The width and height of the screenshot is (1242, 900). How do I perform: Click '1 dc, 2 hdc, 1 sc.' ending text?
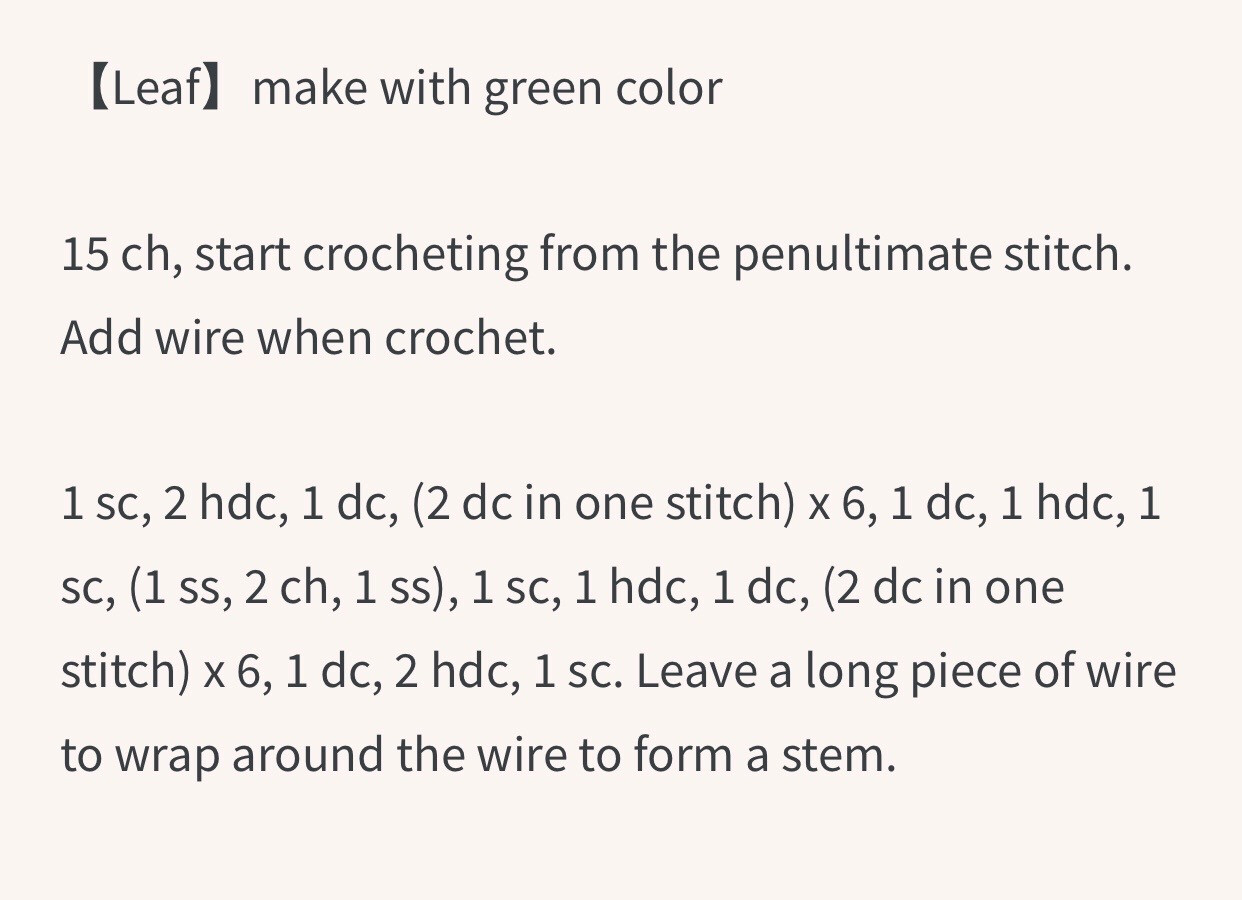click(x=455, y=671)
